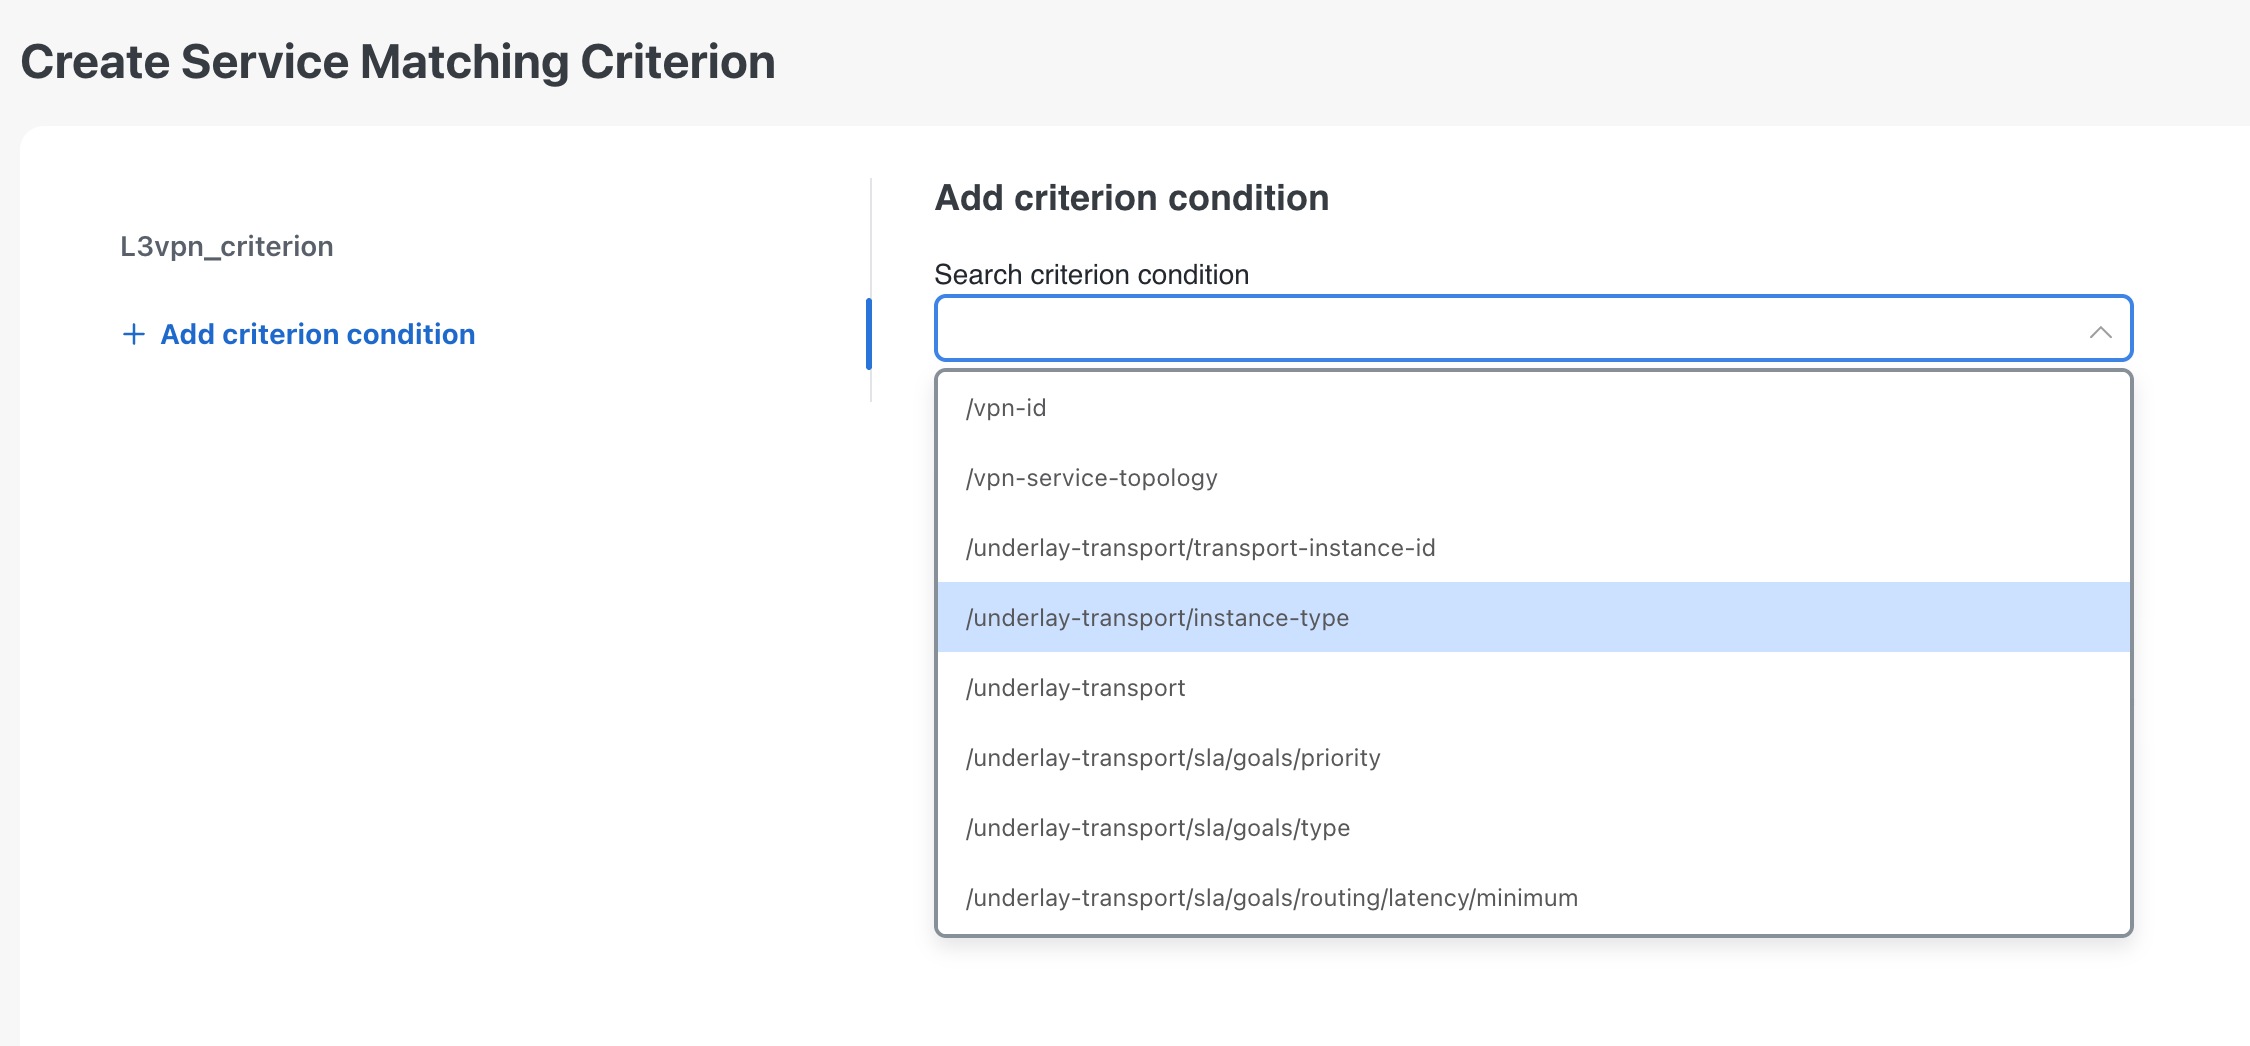
Task: Choose /vpn-service-topology from the list
Action: (1091, 477)
